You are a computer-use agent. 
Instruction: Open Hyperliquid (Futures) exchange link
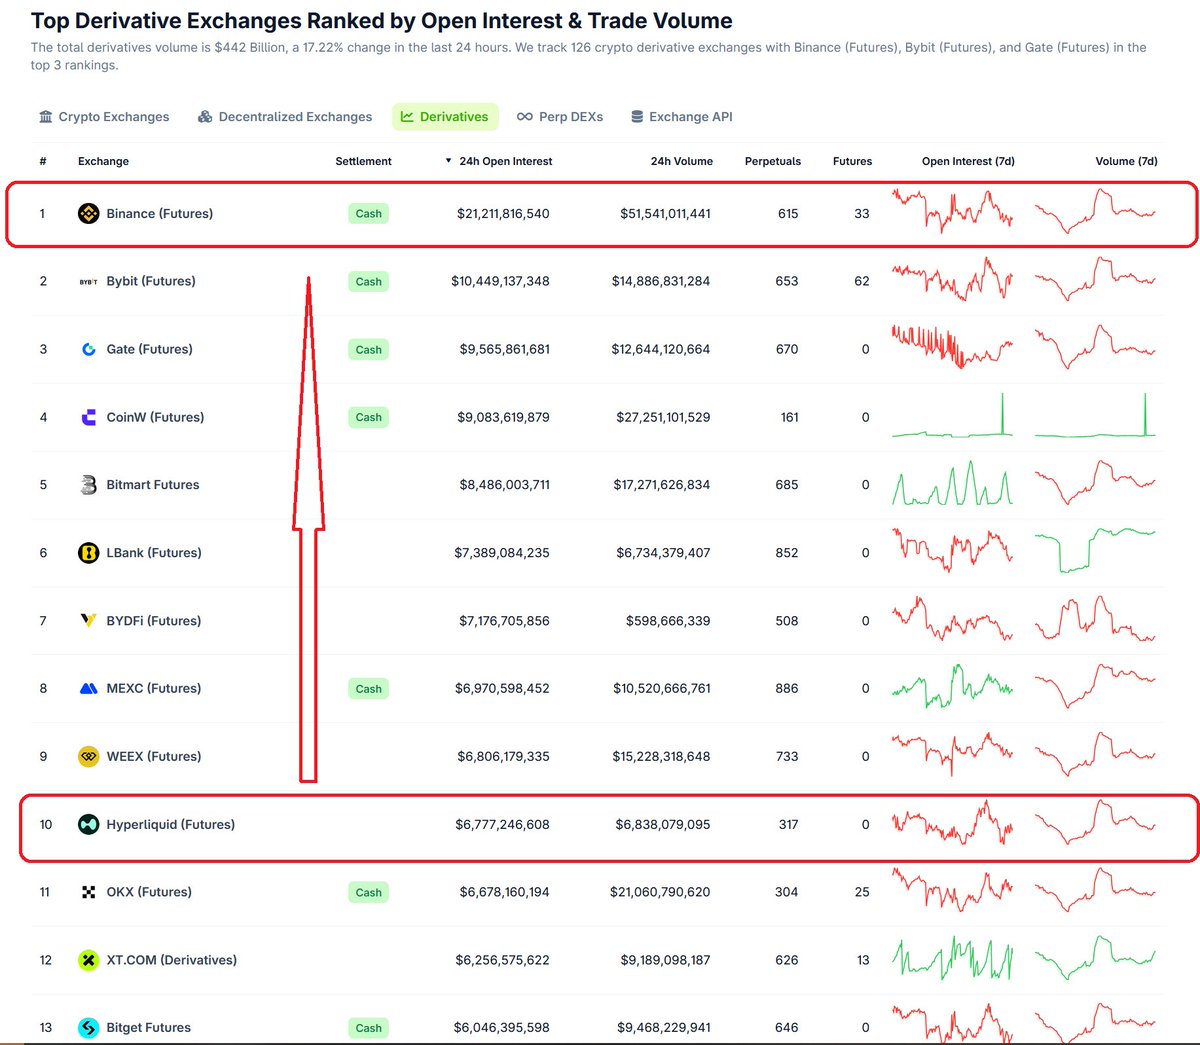tap(171, 824)
